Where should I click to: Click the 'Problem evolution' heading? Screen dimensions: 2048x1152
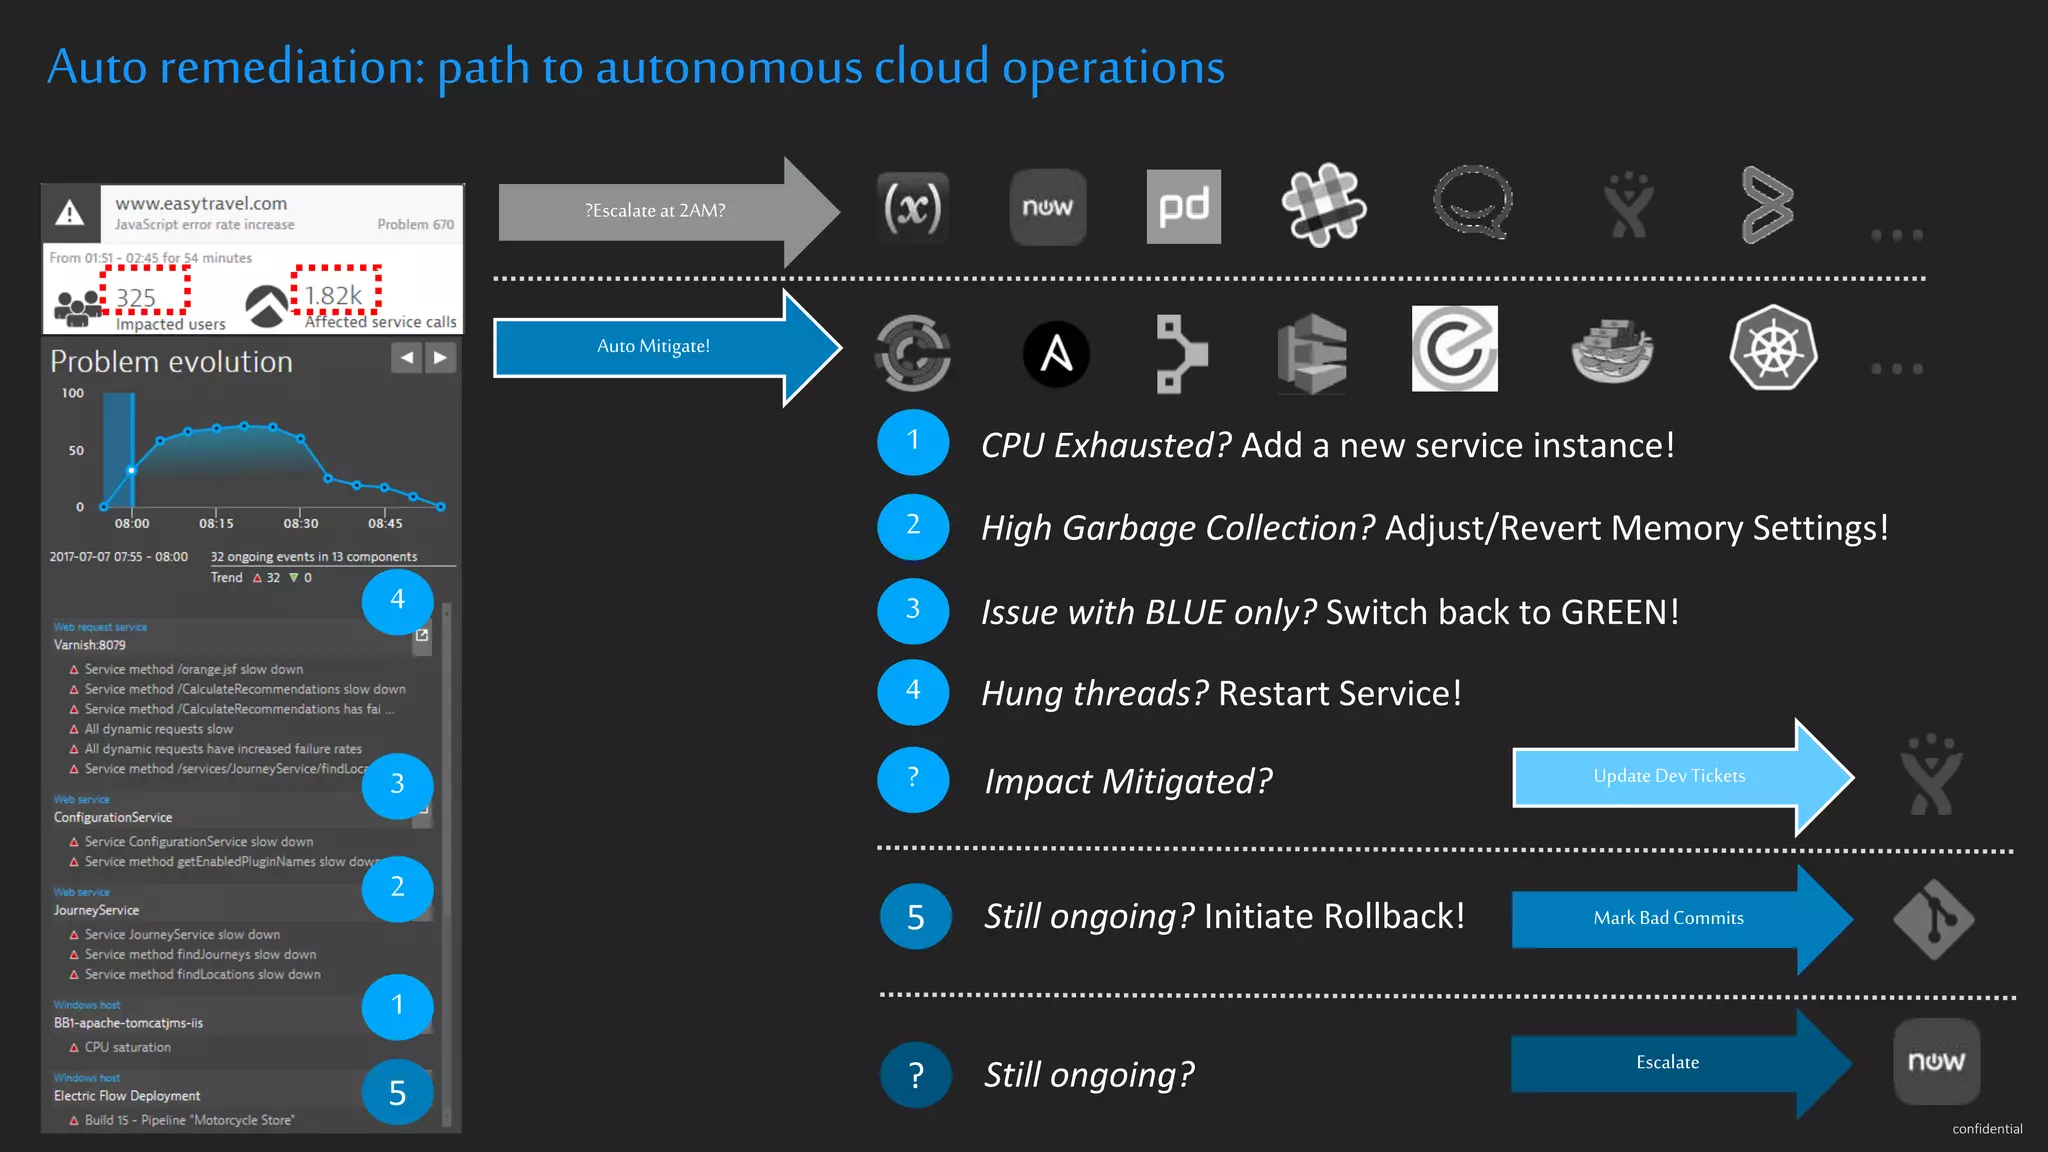tap(171, 362)
